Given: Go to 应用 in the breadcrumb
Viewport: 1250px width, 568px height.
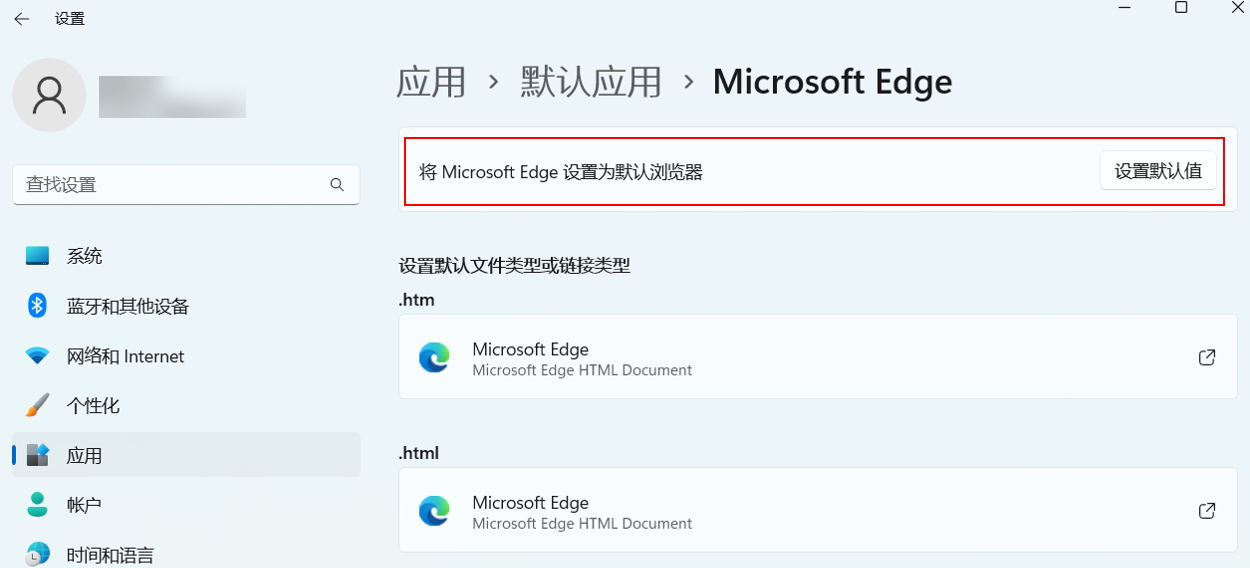Looking at the screenshot, I should (x=431, y=82).
